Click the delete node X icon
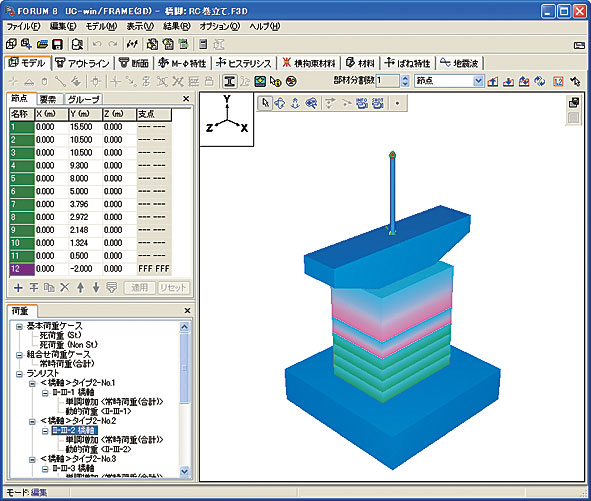Screen dimensions: 591x501 pos(65,288)
